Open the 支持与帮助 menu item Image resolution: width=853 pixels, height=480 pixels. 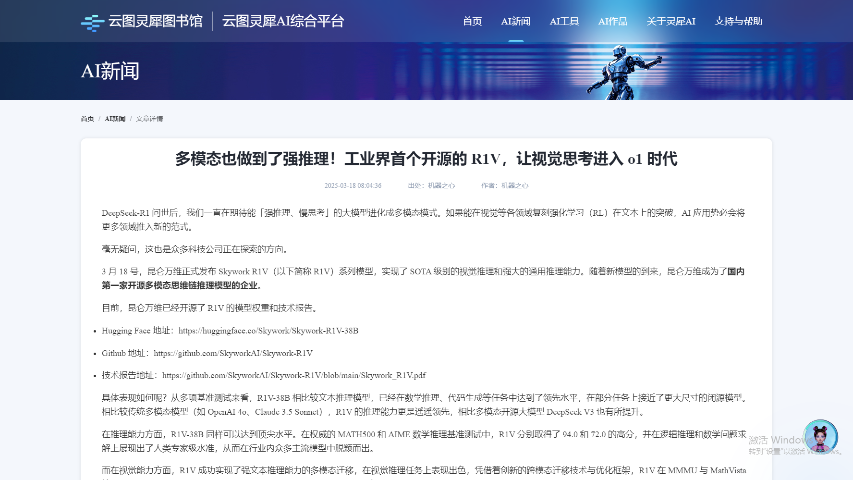coord(738,21)
